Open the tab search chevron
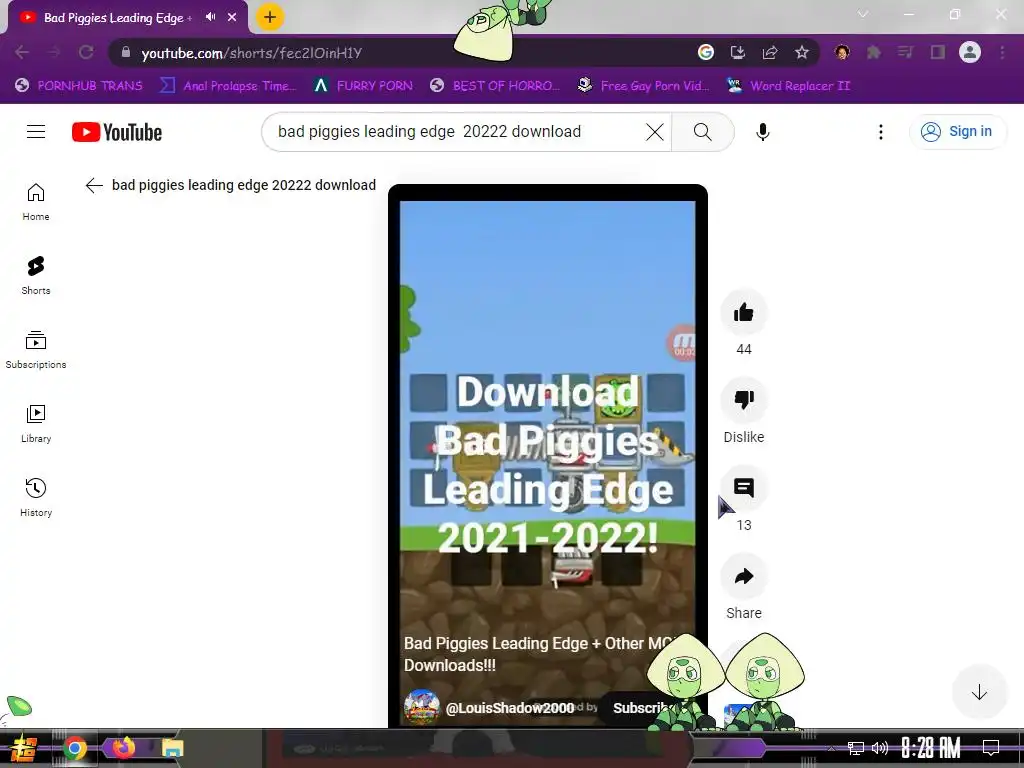1024x768 pixels. (863, 14)
